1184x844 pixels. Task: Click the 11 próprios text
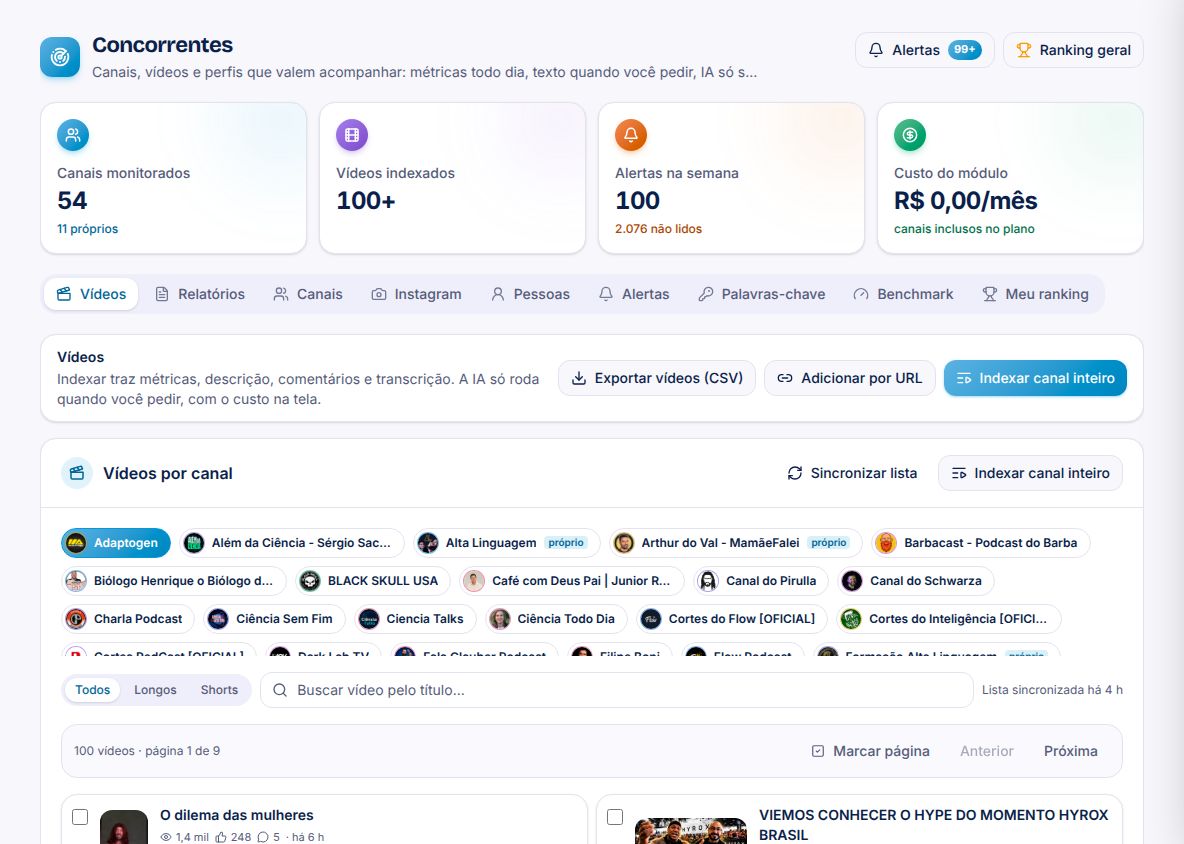tap(88, 229)
